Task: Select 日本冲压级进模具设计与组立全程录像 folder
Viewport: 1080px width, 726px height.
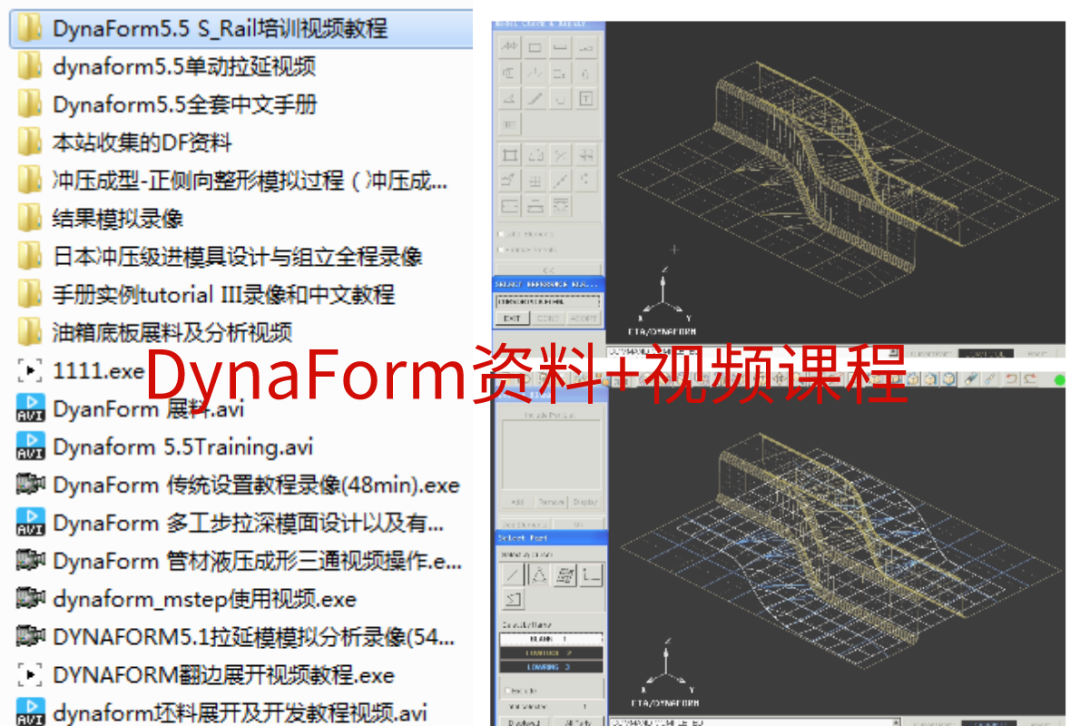Action: click(x=219, y=256)
